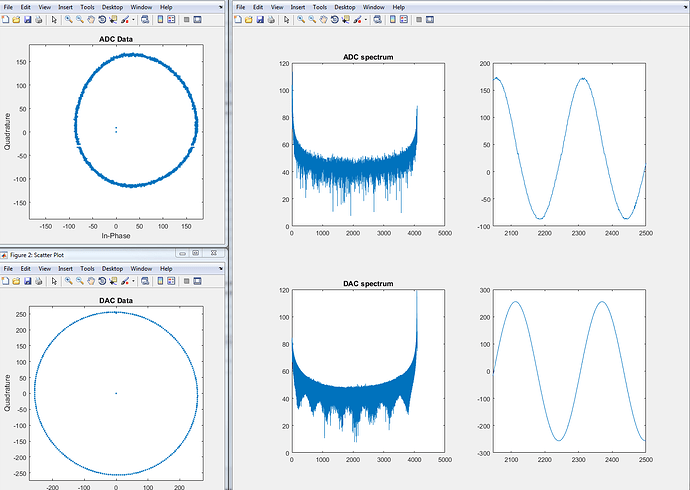Click New Figure icon in spectrum window
This screenshot has height=490, width=690.
237,20
